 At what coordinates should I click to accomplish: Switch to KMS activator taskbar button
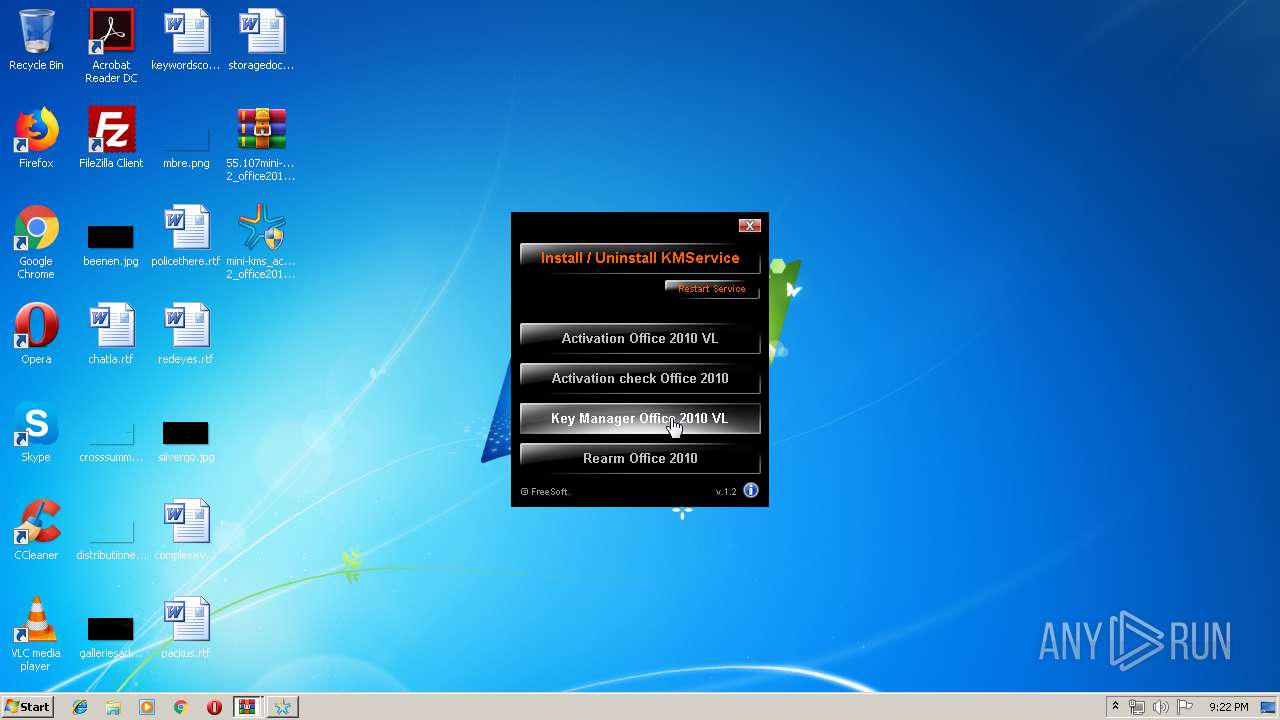pos(283,707)
